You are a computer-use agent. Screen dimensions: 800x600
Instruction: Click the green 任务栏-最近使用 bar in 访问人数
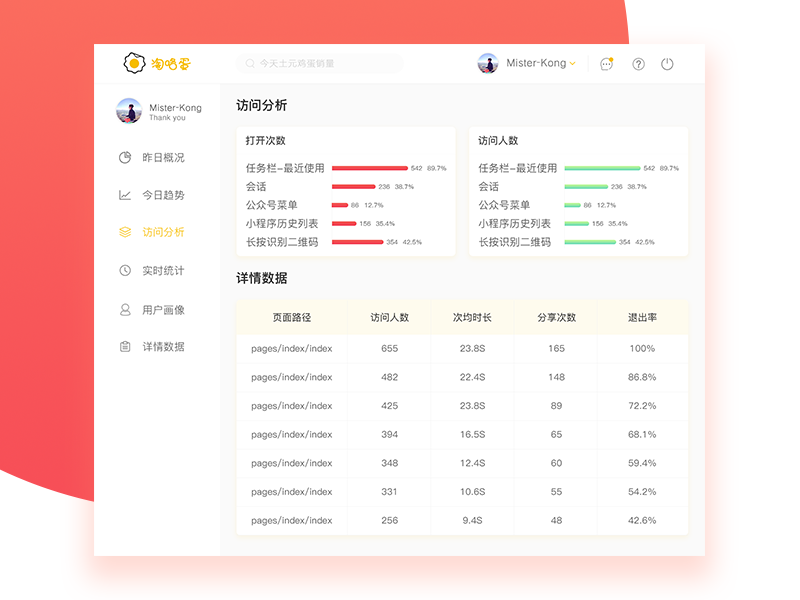pos(603,168)
